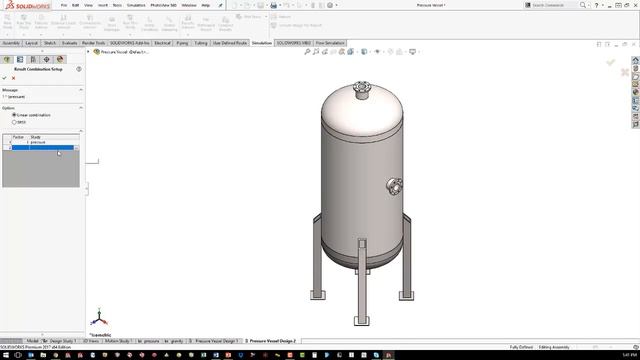The width and height of the screenshot is (640, 360).
Task: Click the Factor column header
Action: 20,137
